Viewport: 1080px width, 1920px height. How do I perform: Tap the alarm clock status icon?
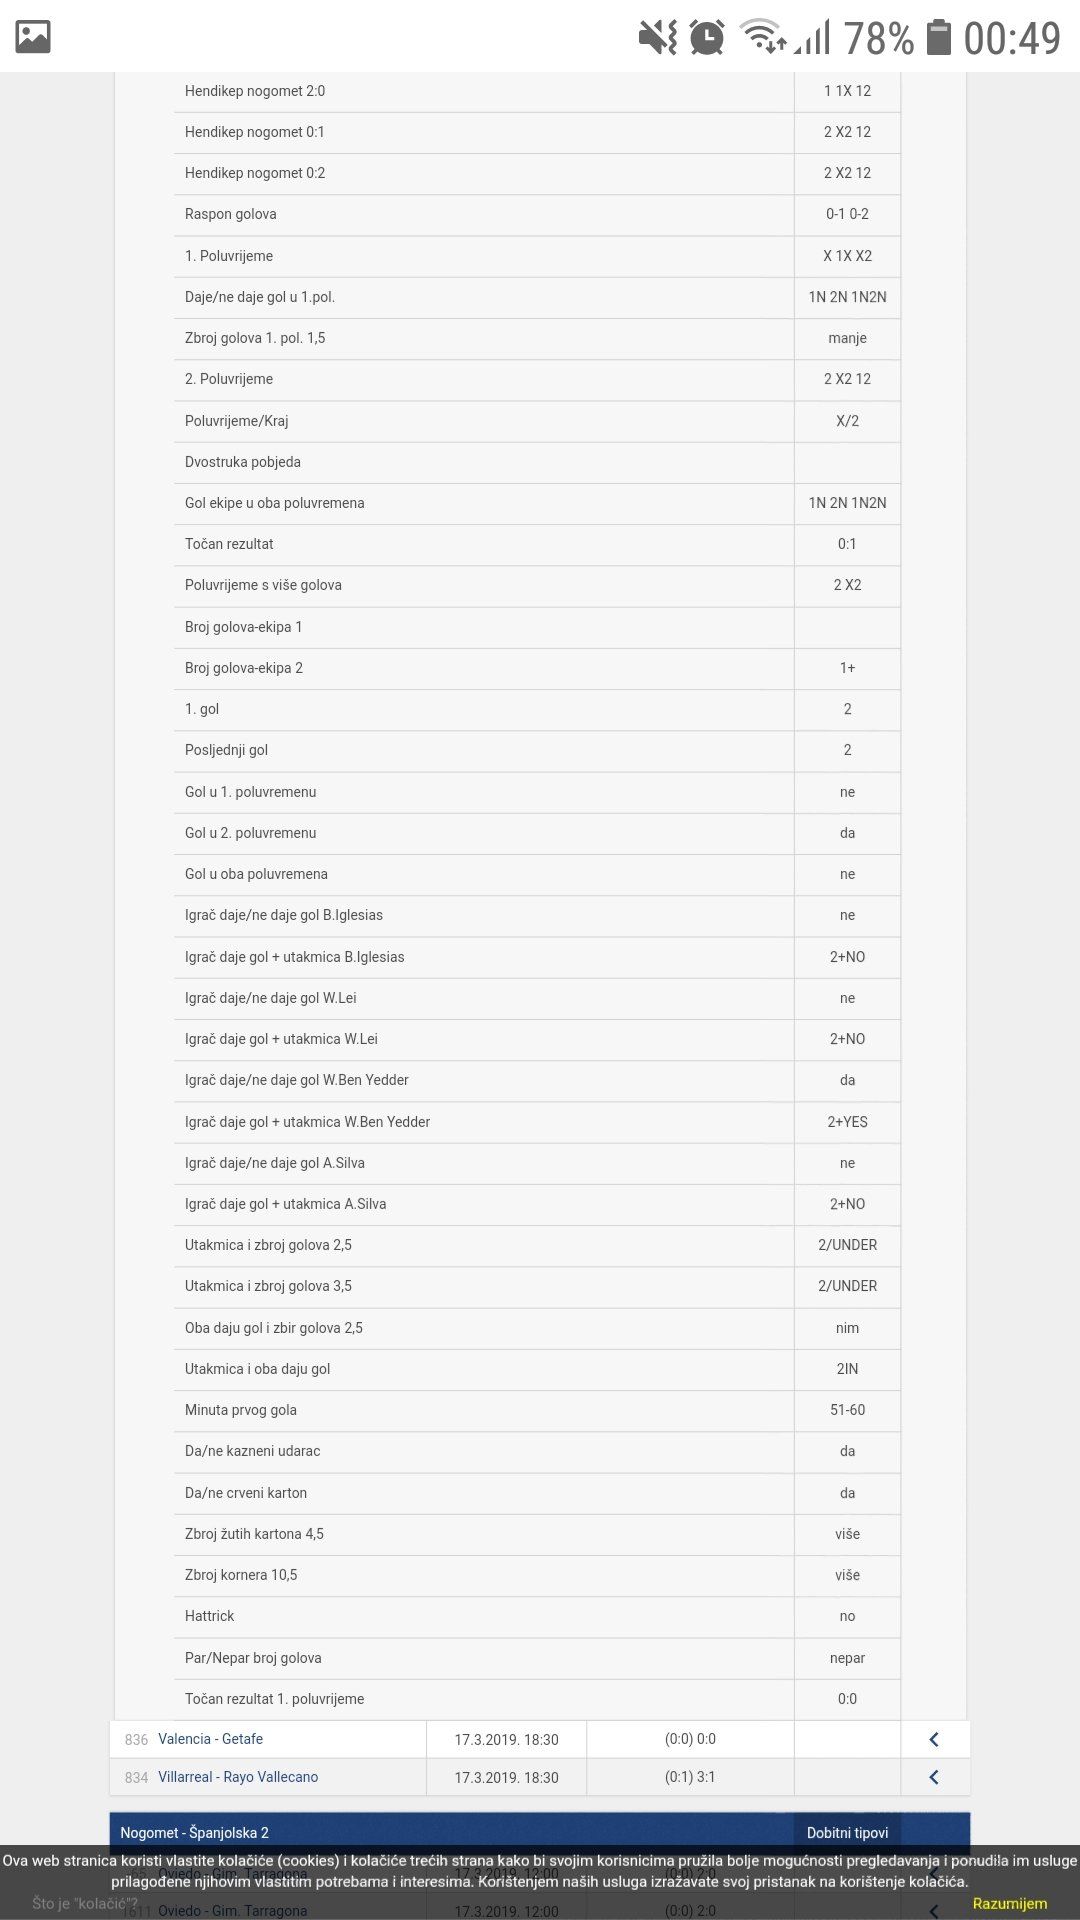click(x=707, y=38)
